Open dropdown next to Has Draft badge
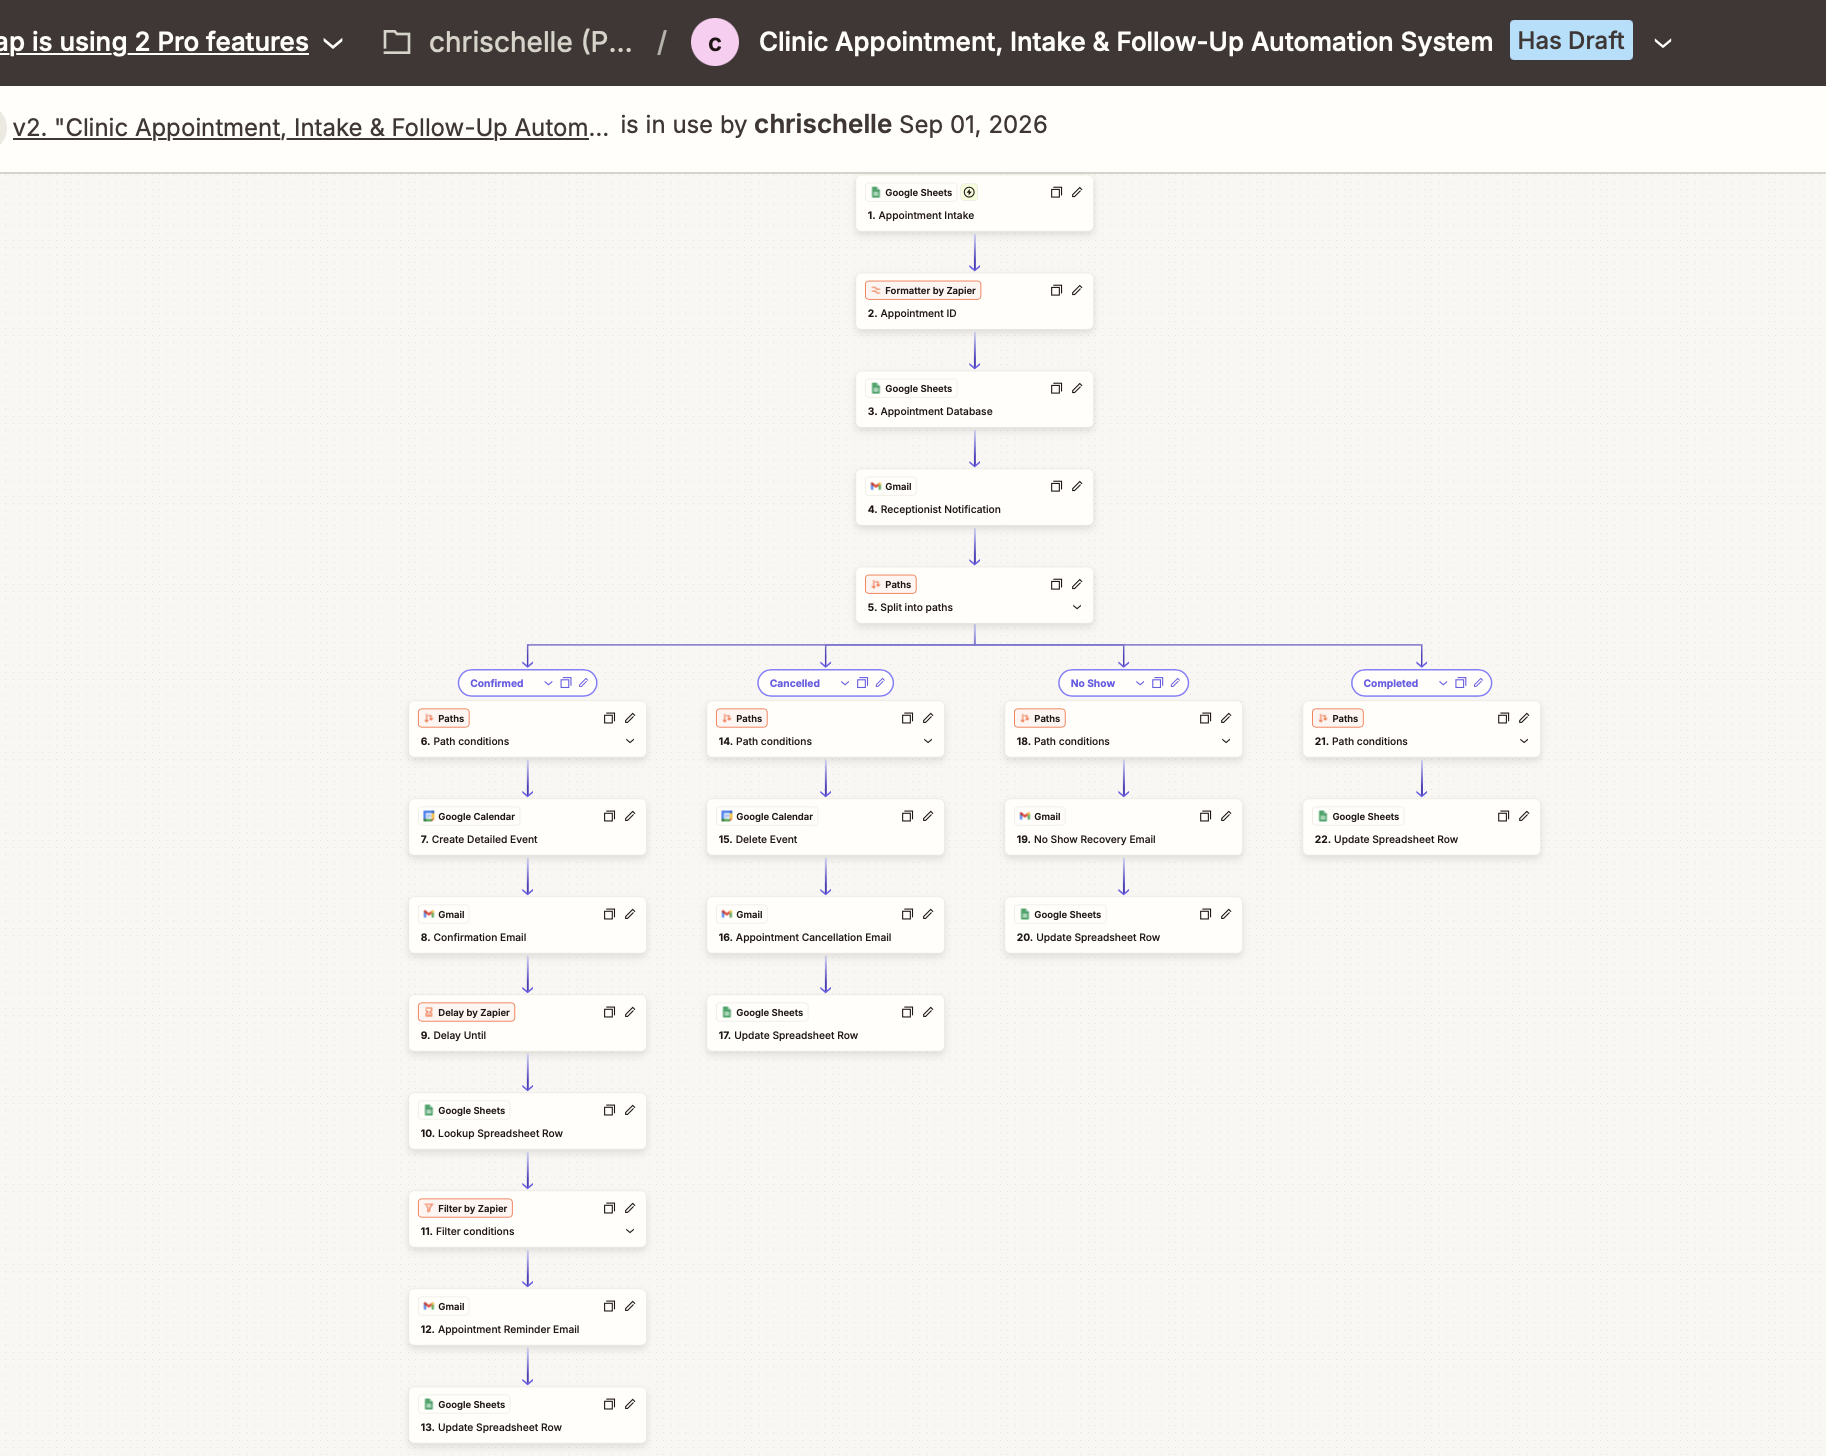 (x=1663, y=43)
